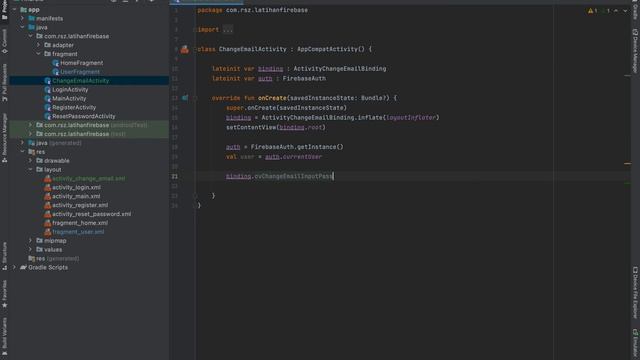Click the Kotlin icon of HomeFragment
The image size is (640, 360).
pos(56,63)
